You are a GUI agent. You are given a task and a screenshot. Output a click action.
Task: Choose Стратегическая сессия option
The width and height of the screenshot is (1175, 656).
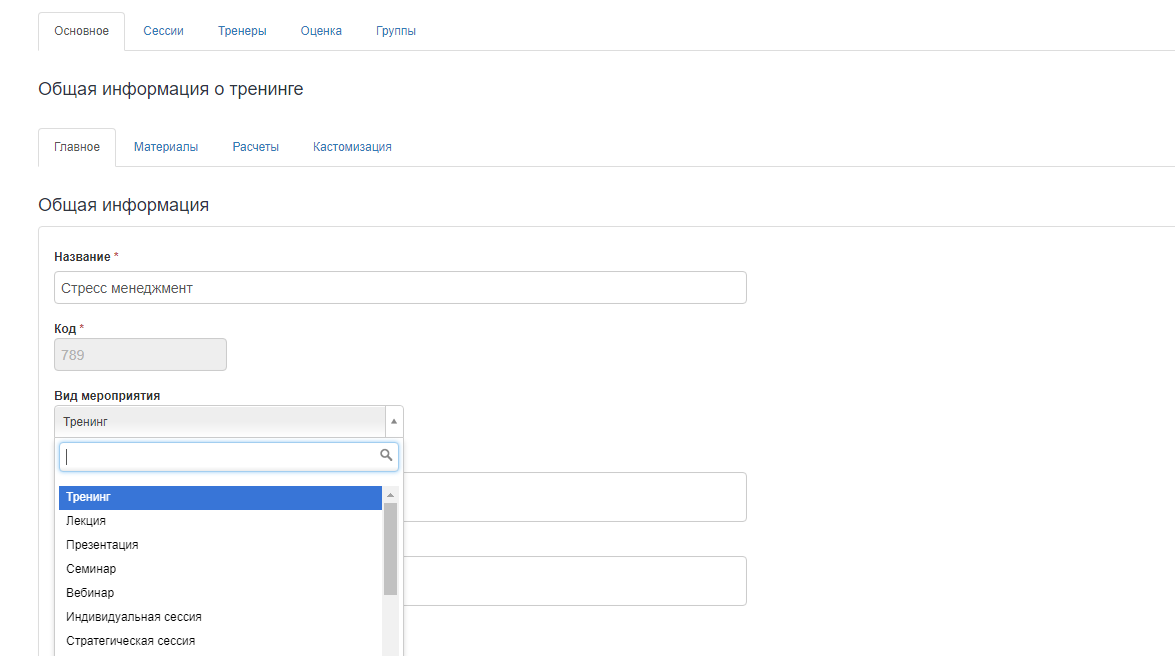point(220,641)
